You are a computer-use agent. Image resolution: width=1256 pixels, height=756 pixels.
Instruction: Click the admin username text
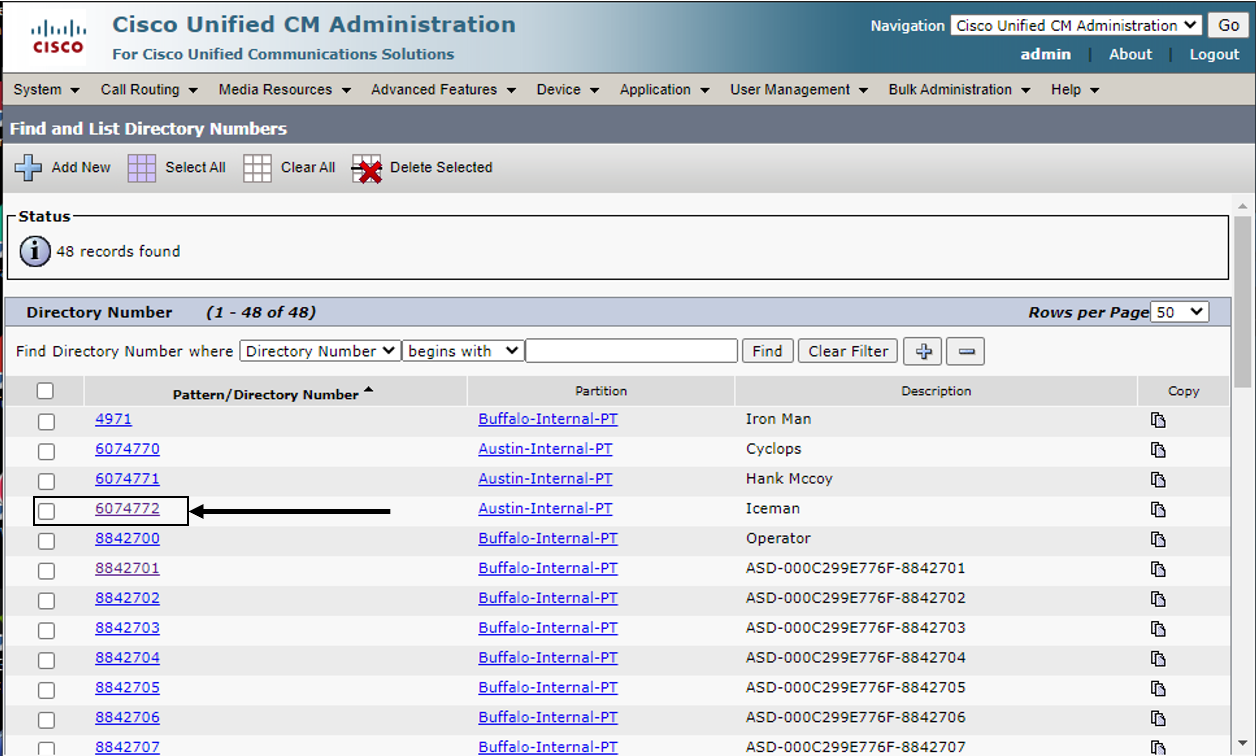tap(1045, 55)
